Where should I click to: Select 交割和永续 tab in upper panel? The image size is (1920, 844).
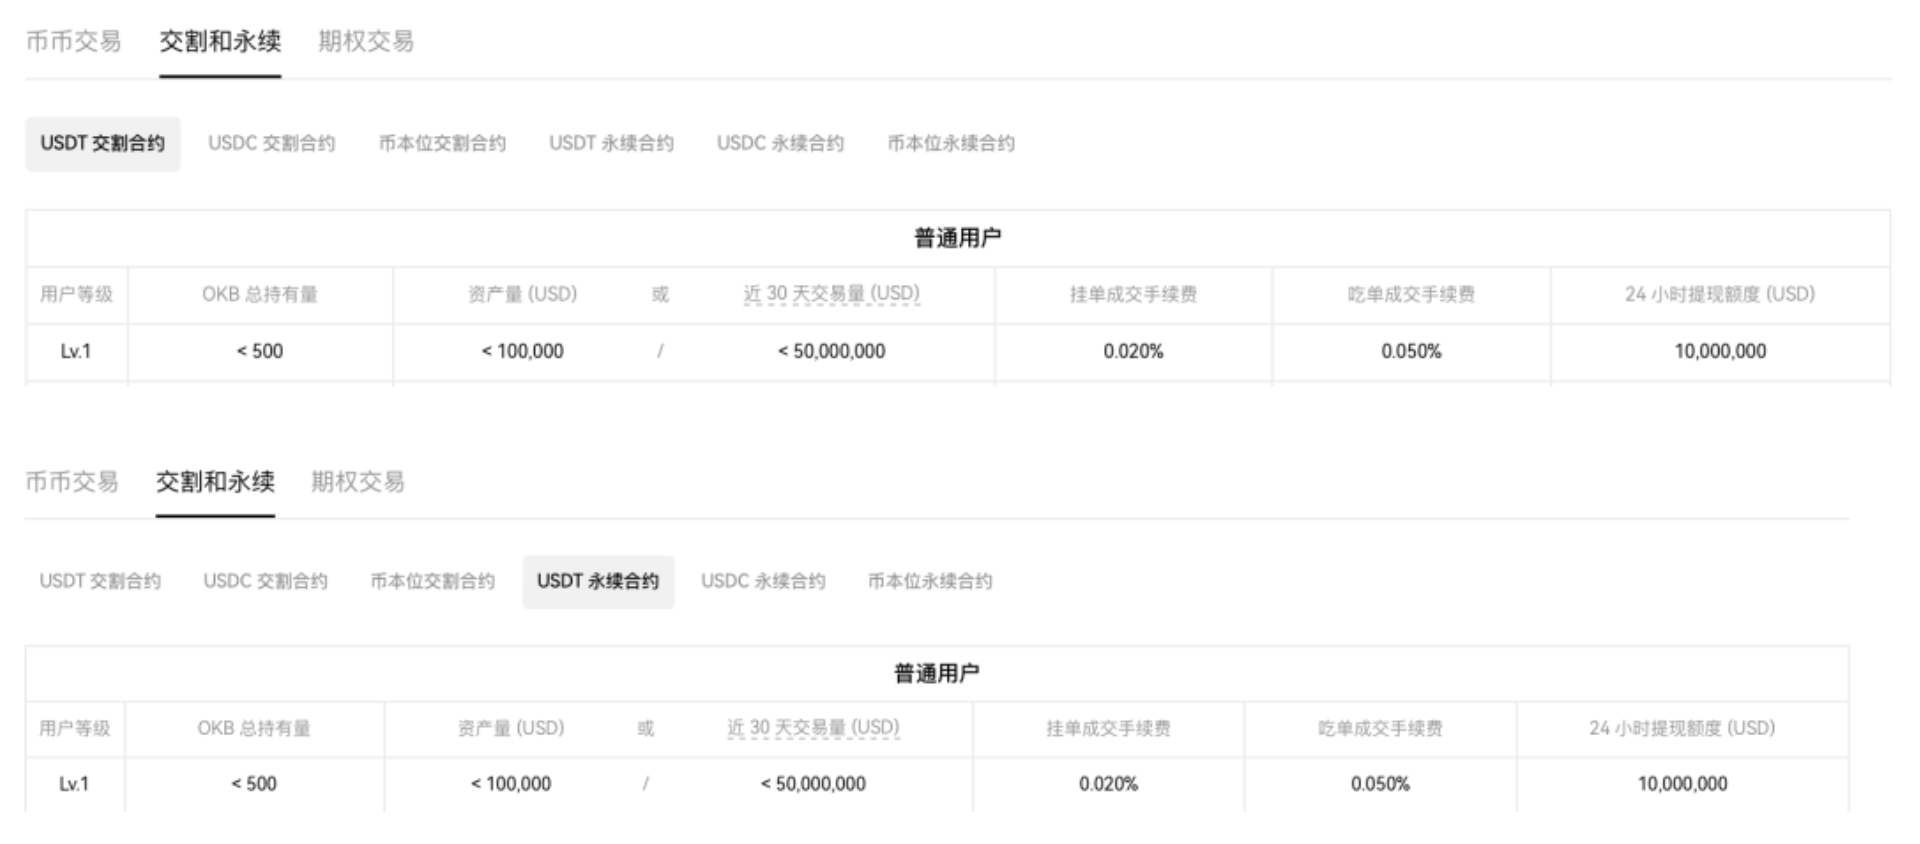(x=220, y=41)
